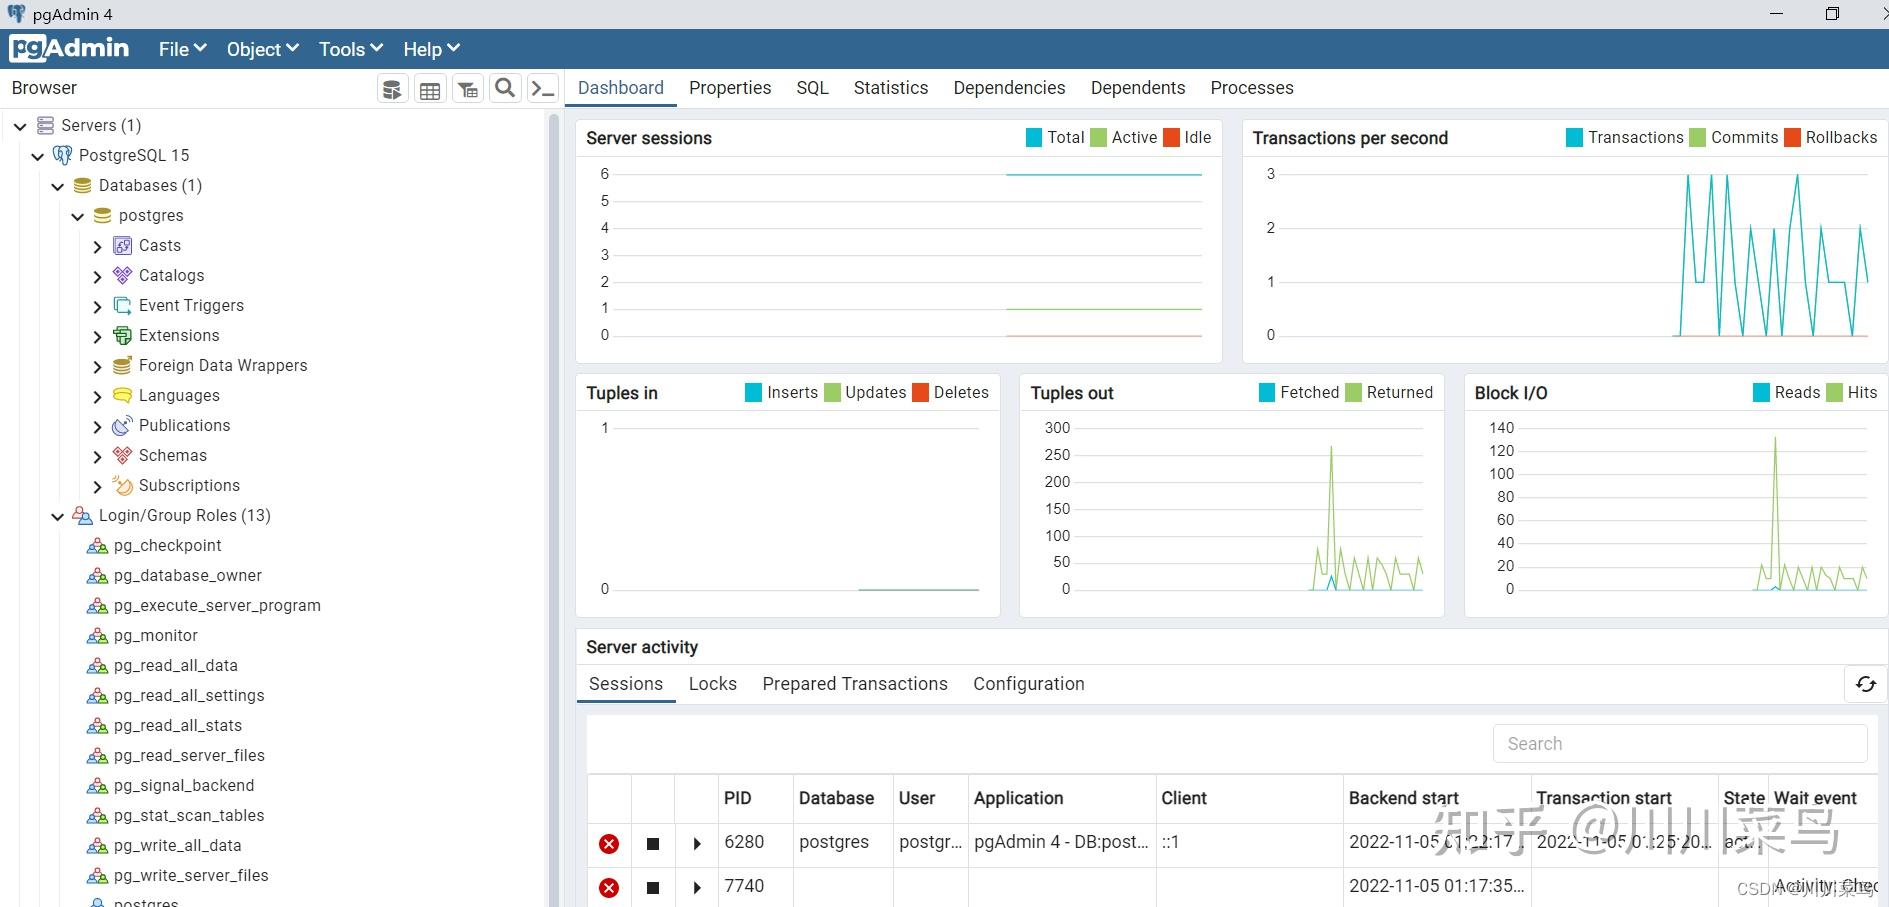Click the View Data table icon

[x=430, y=89]
